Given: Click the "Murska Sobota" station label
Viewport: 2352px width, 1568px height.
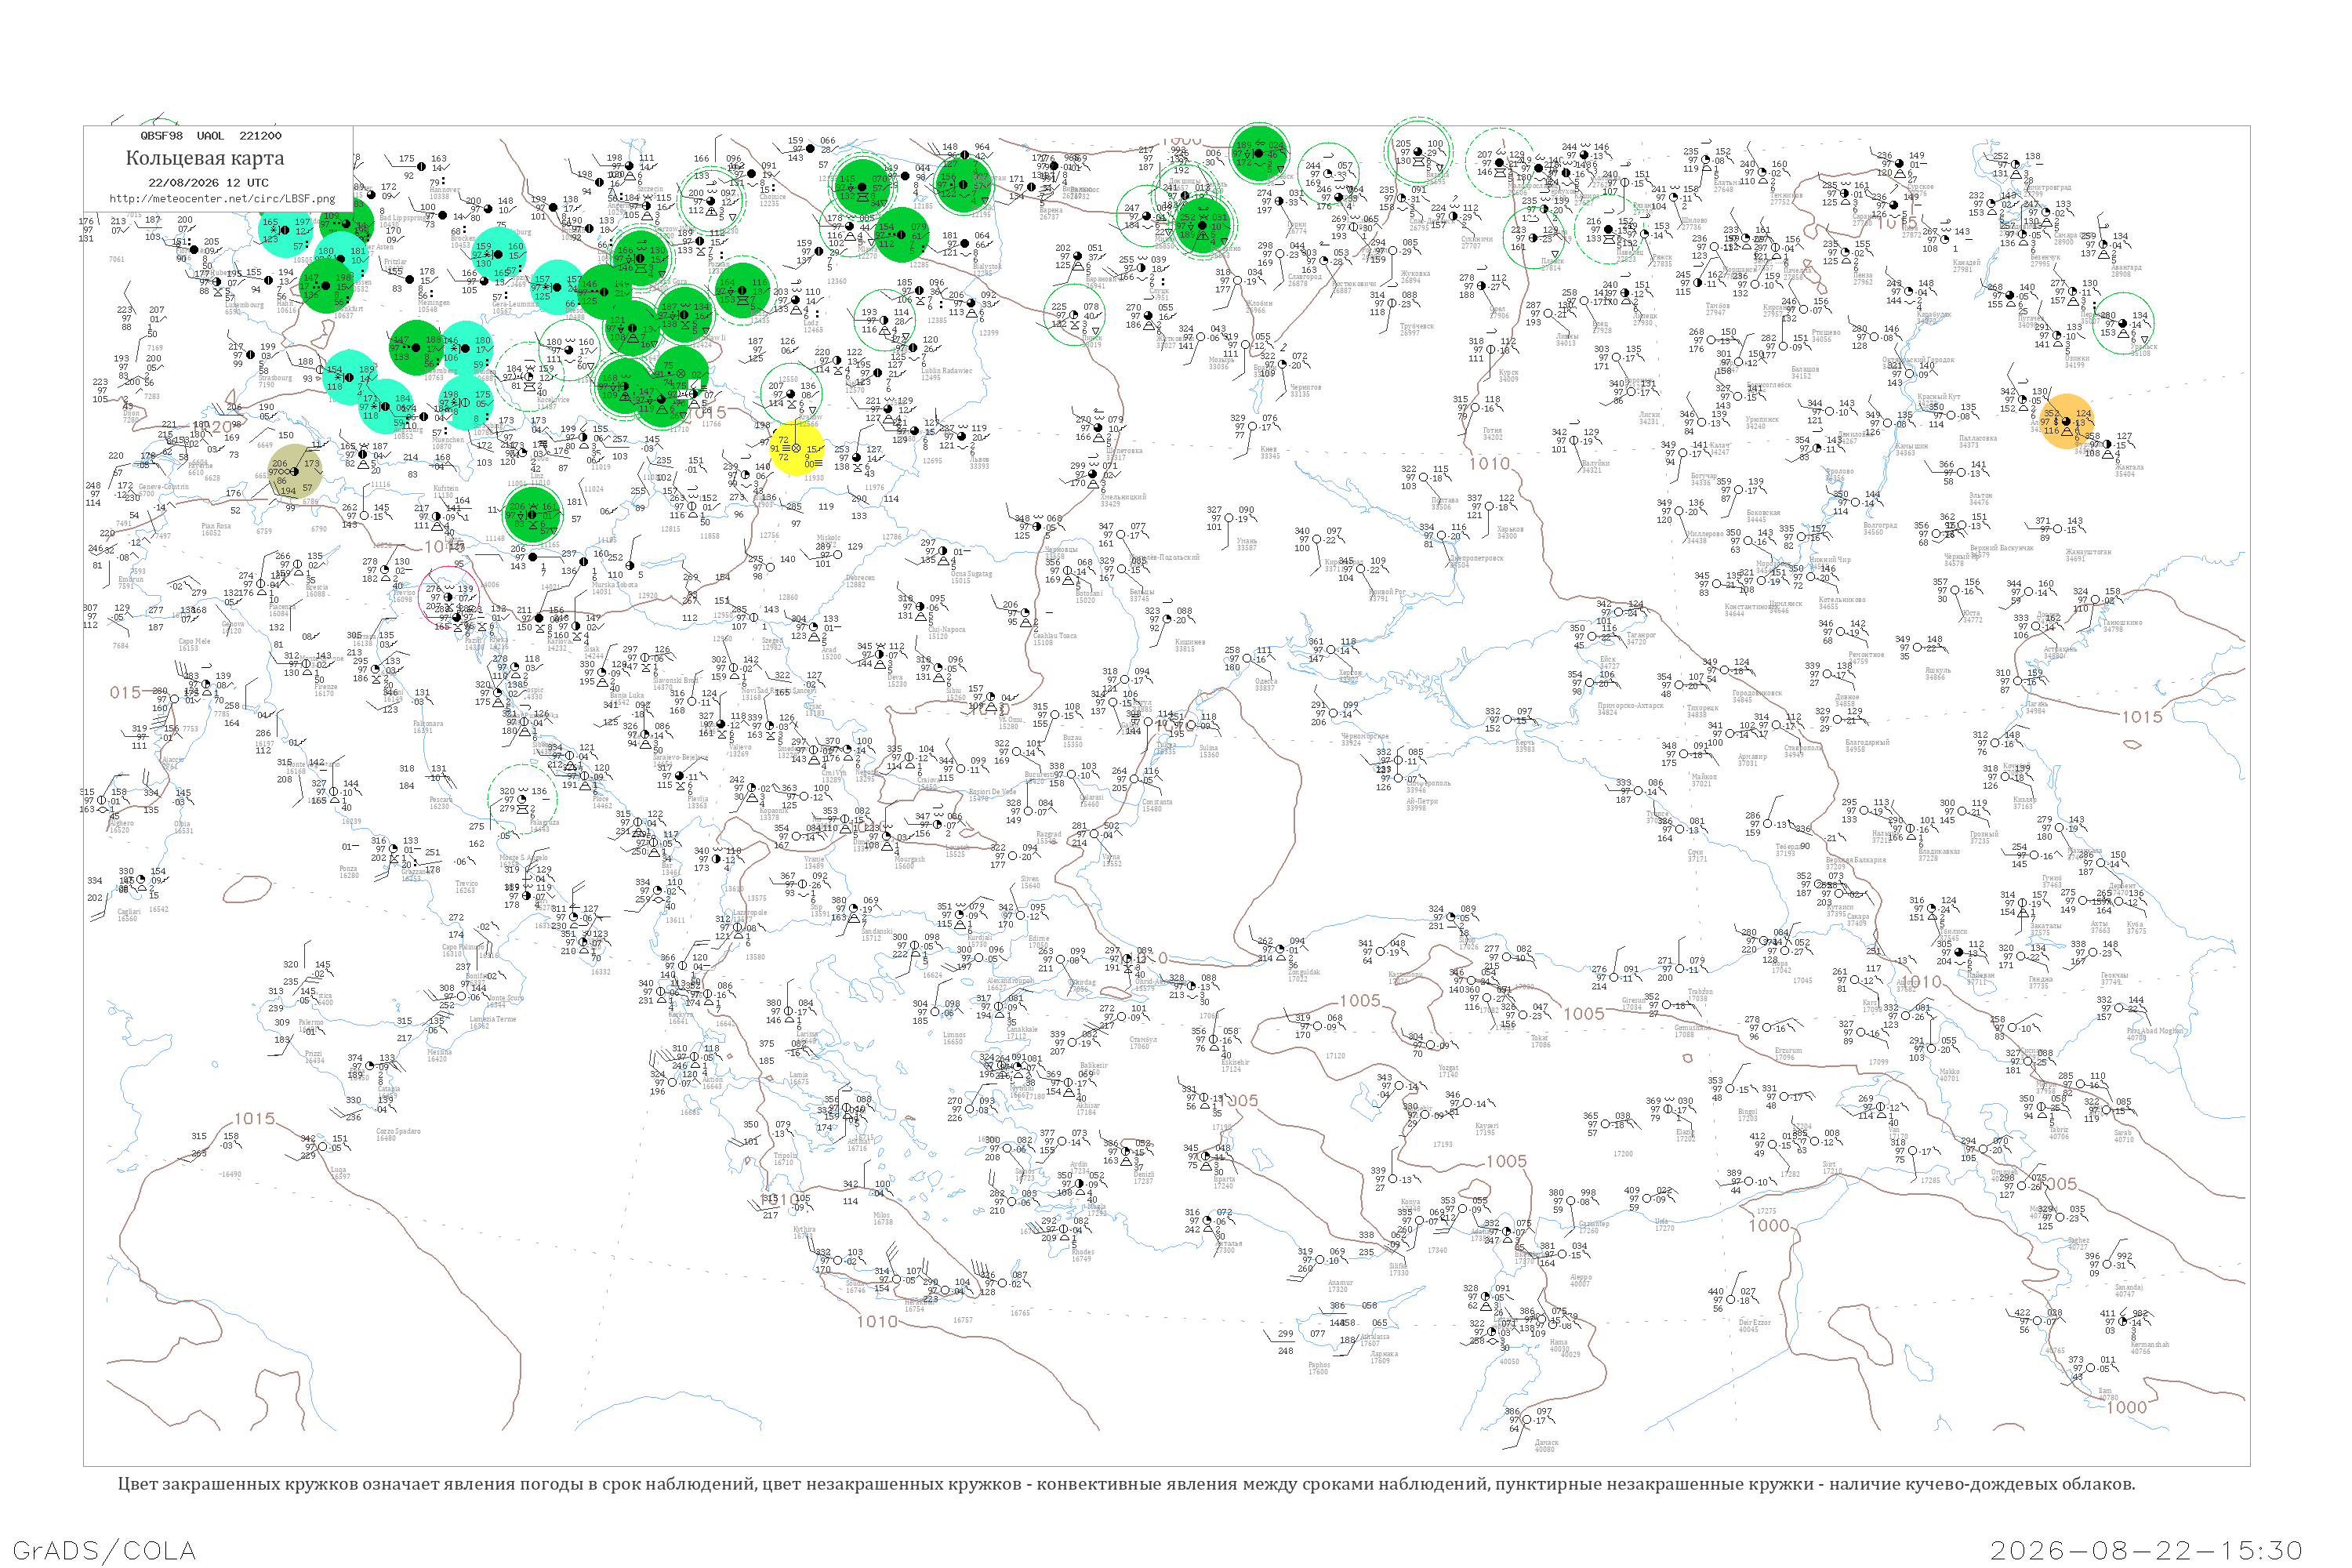Looking at the screenshot, I should (x=615, y=584).
